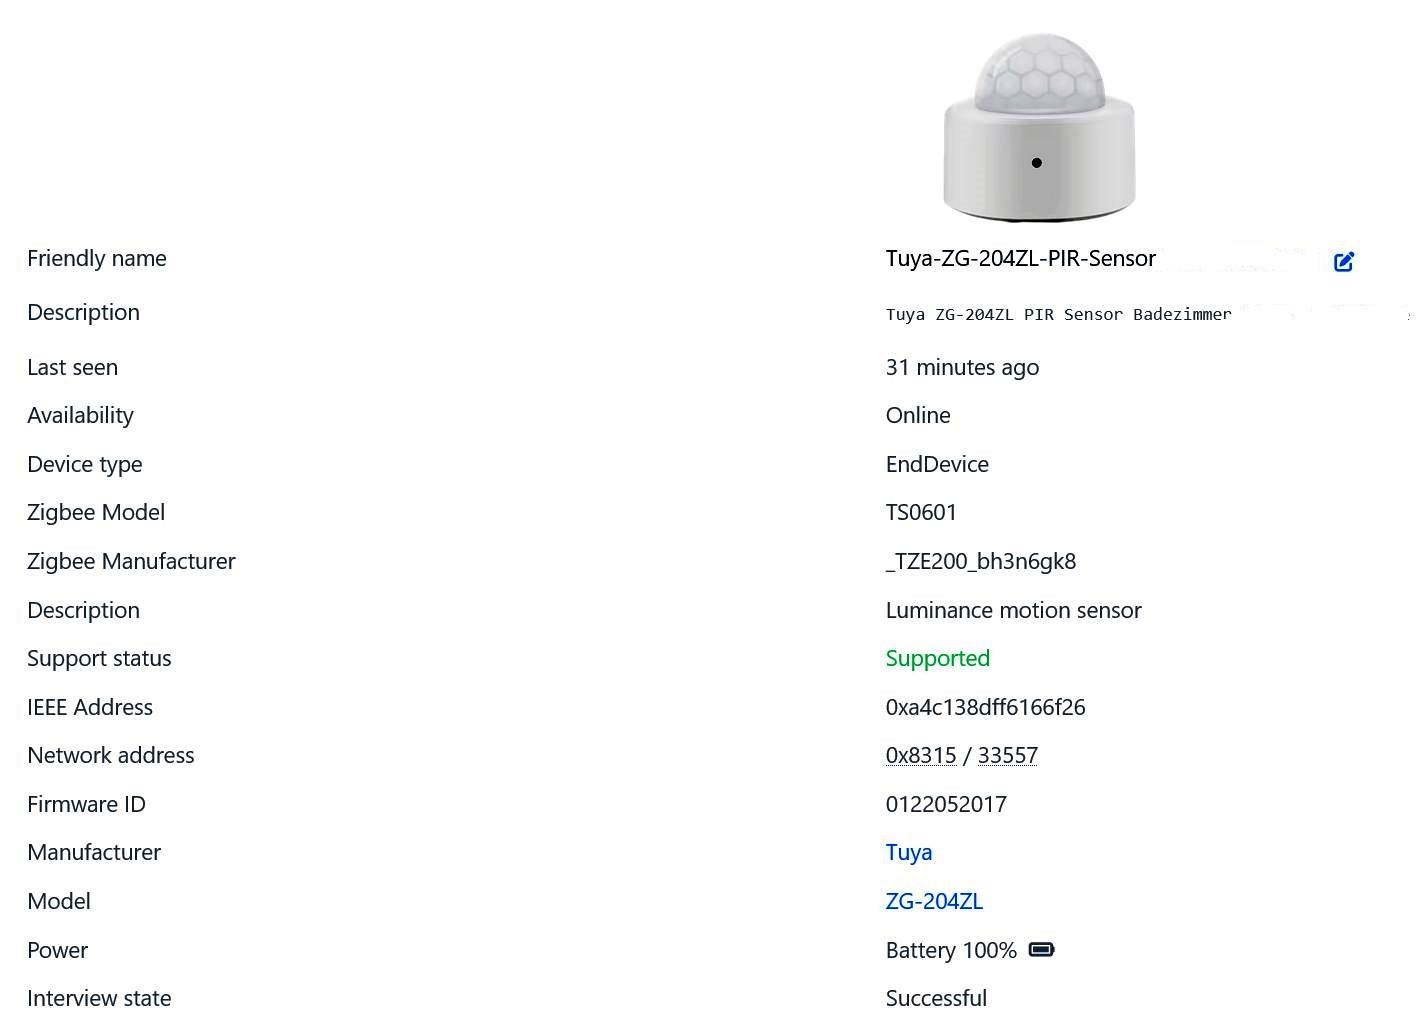
Task: Click the Firmware ID value 0122052017
Action: [946, 805]
